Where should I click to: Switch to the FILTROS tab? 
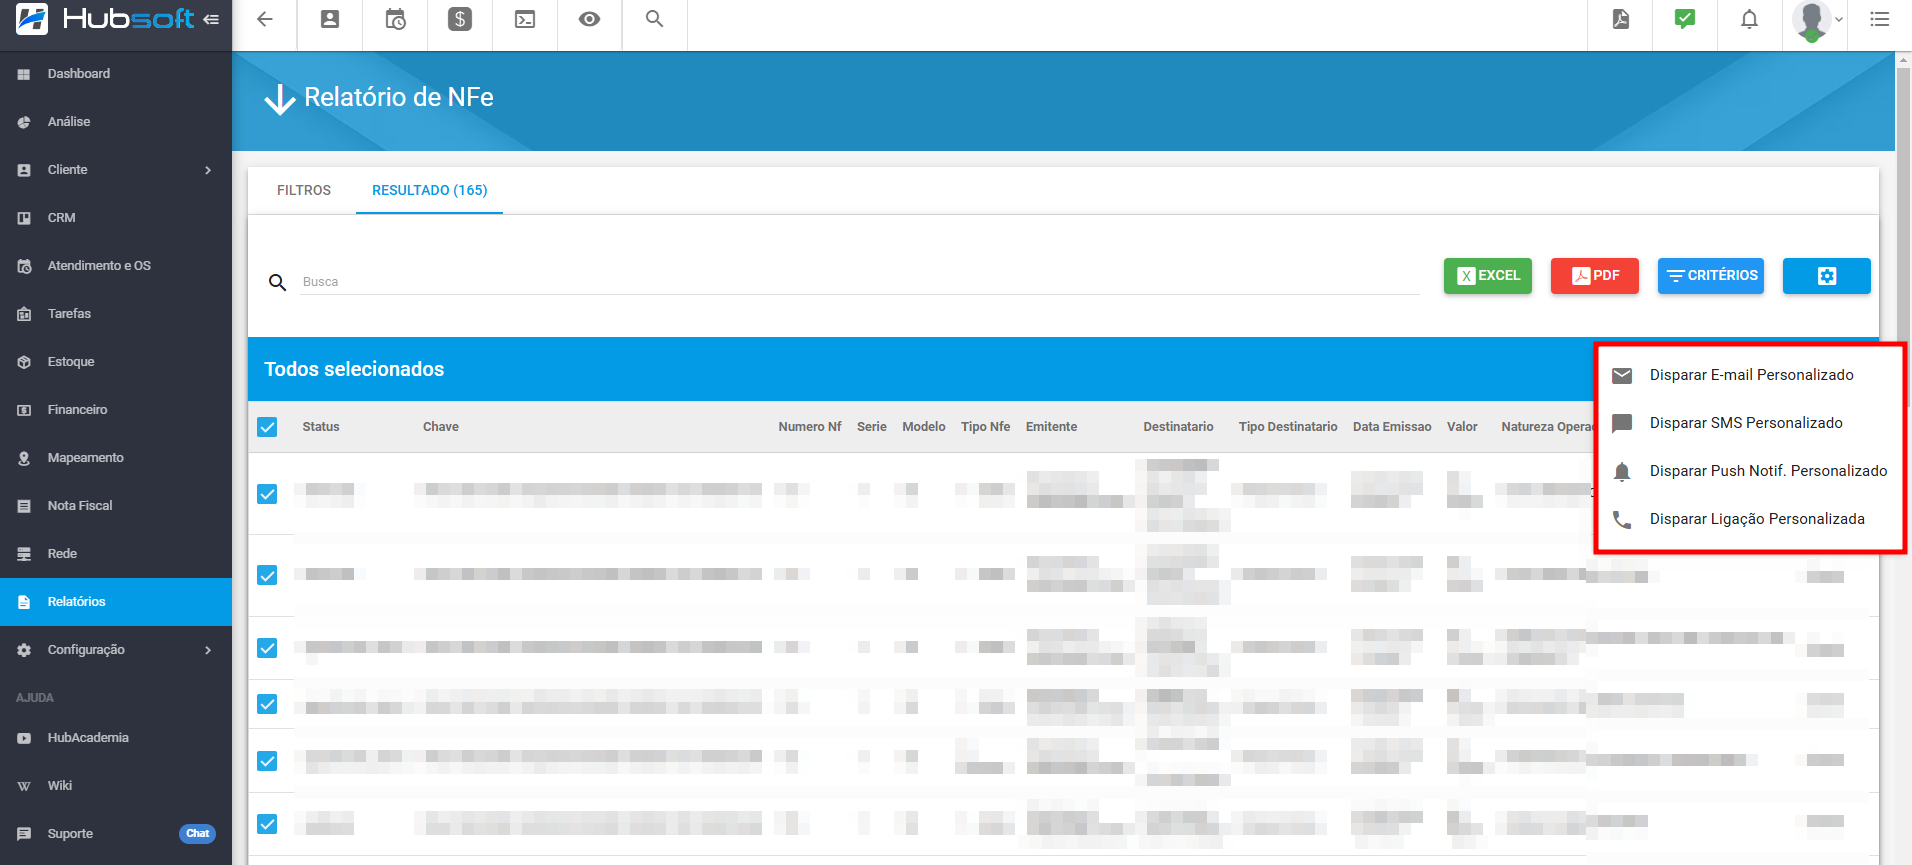[x=304, y=190]
